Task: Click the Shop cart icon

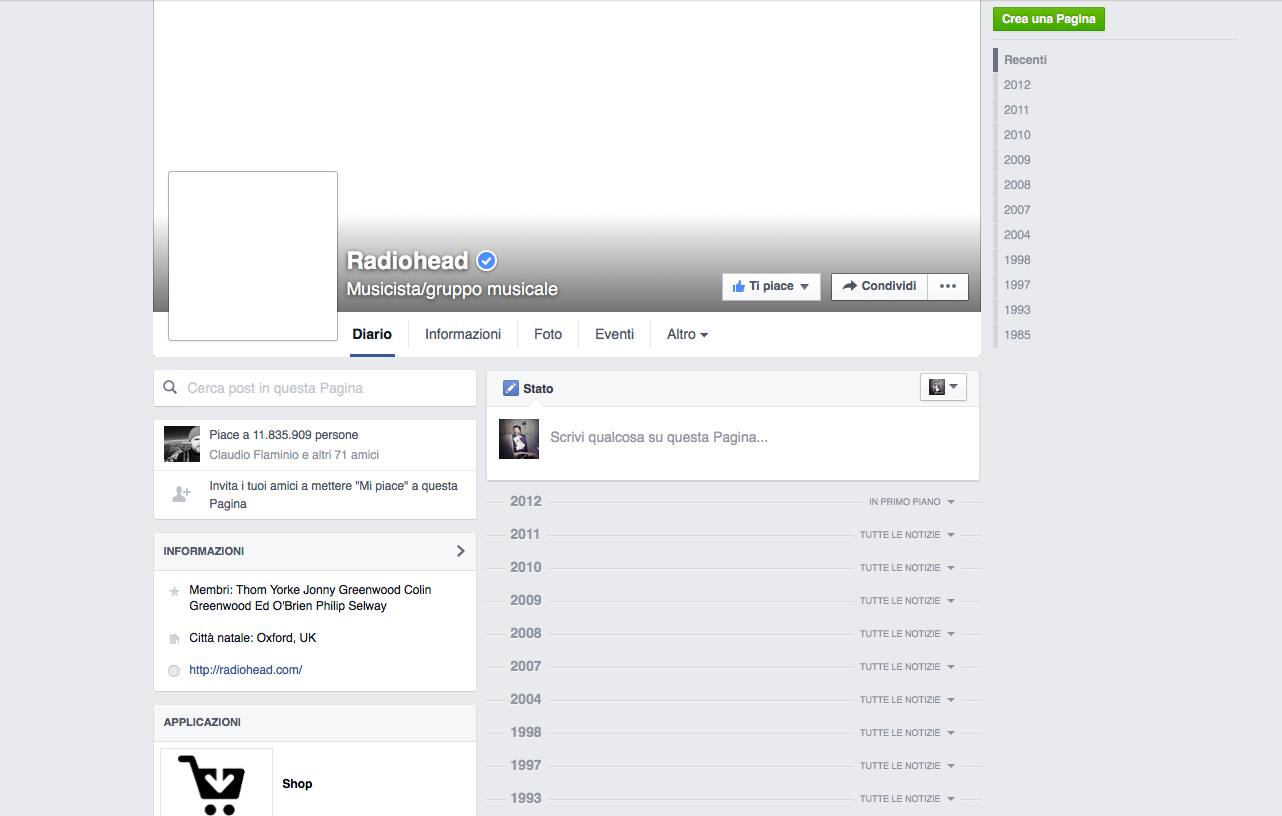Action: pos(215,783)
